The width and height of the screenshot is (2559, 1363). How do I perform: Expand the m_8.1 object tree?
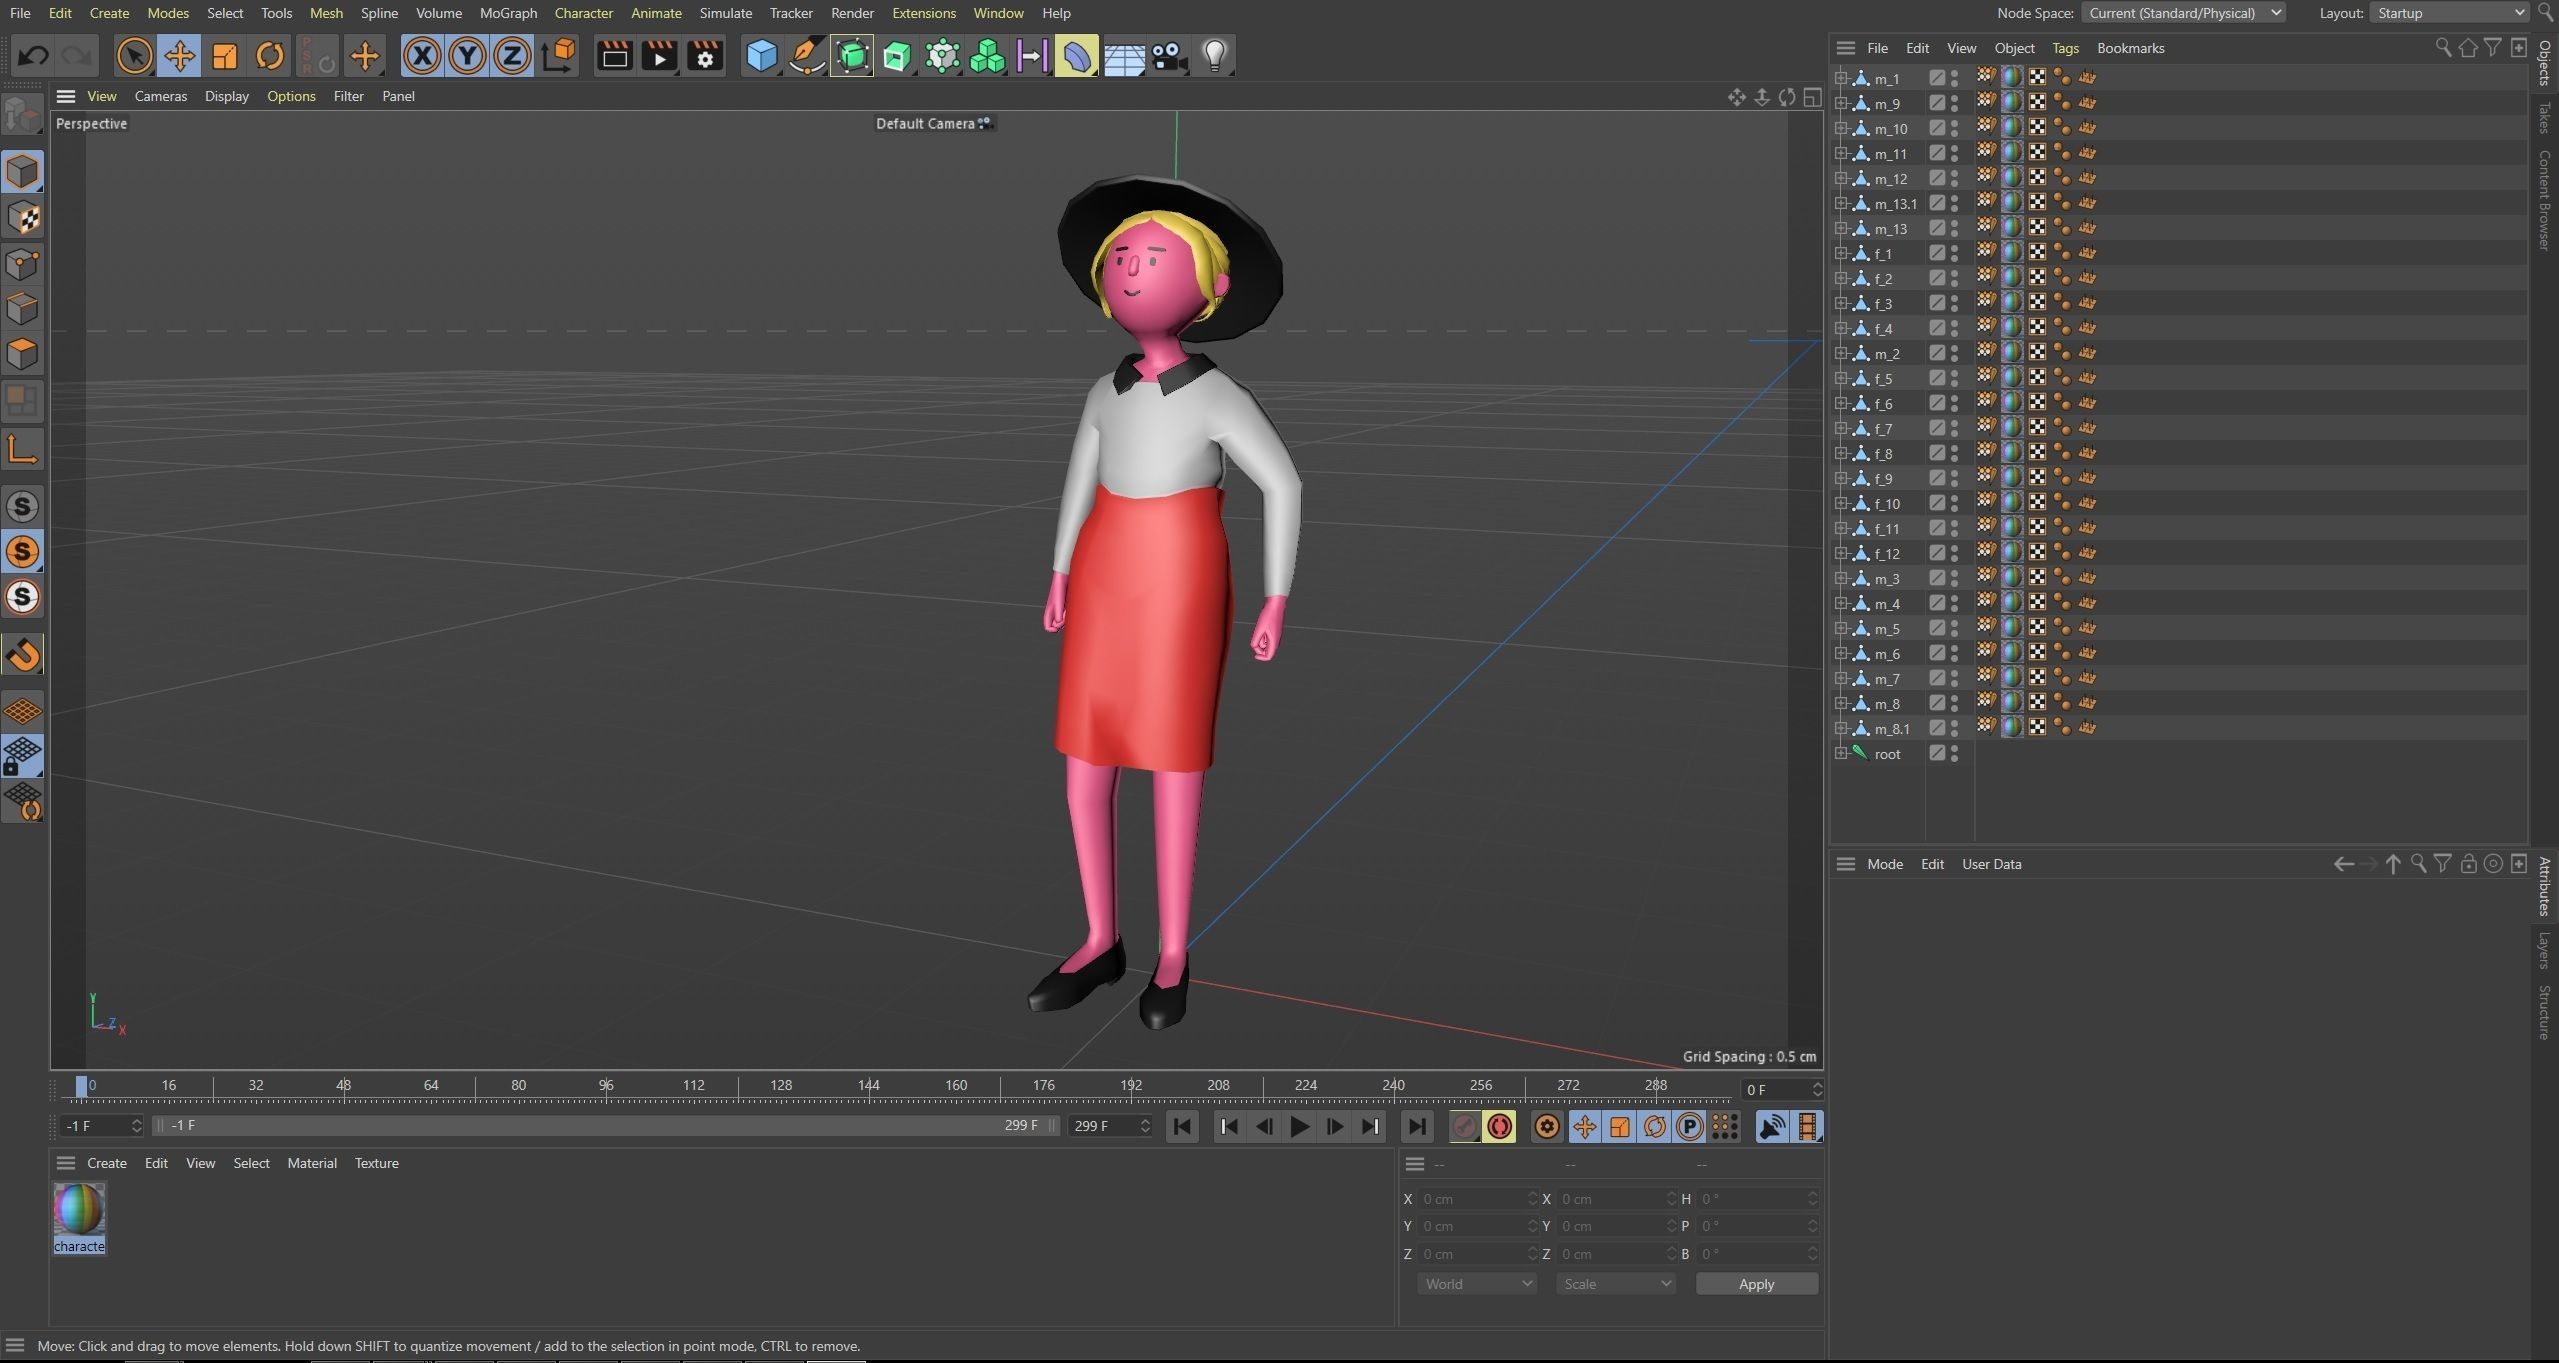pyautogui.click(x=1840, y=728)
